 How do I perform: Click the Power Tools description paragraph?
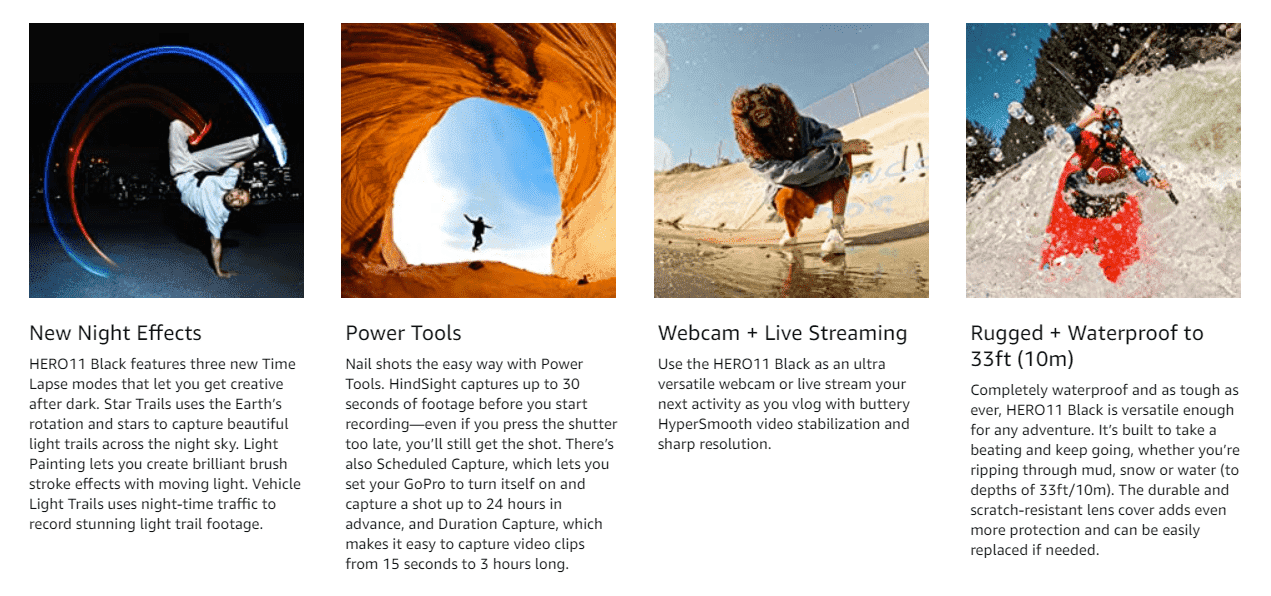click(481, 464)
